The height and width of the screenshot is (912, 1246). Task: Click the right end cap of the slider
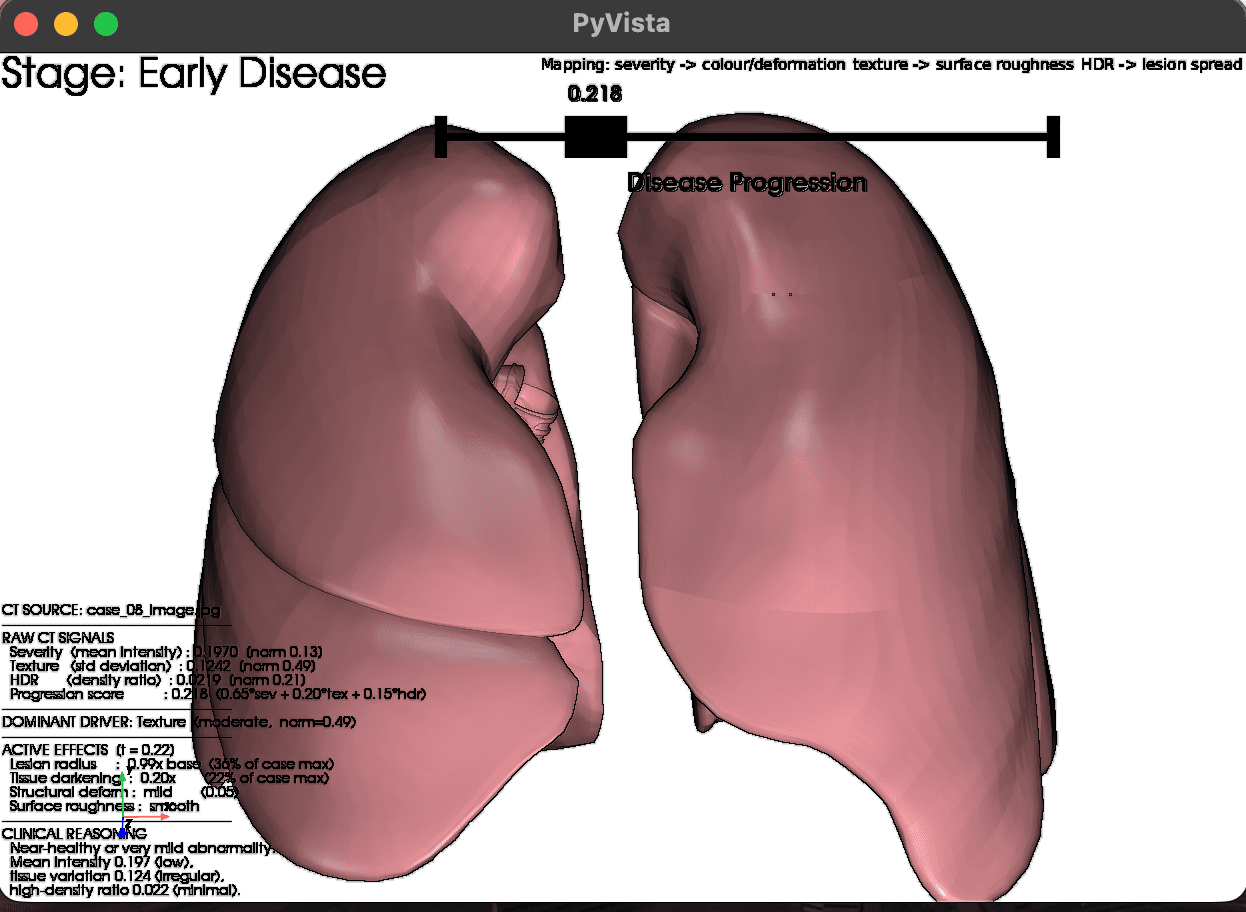(1053, 136)
